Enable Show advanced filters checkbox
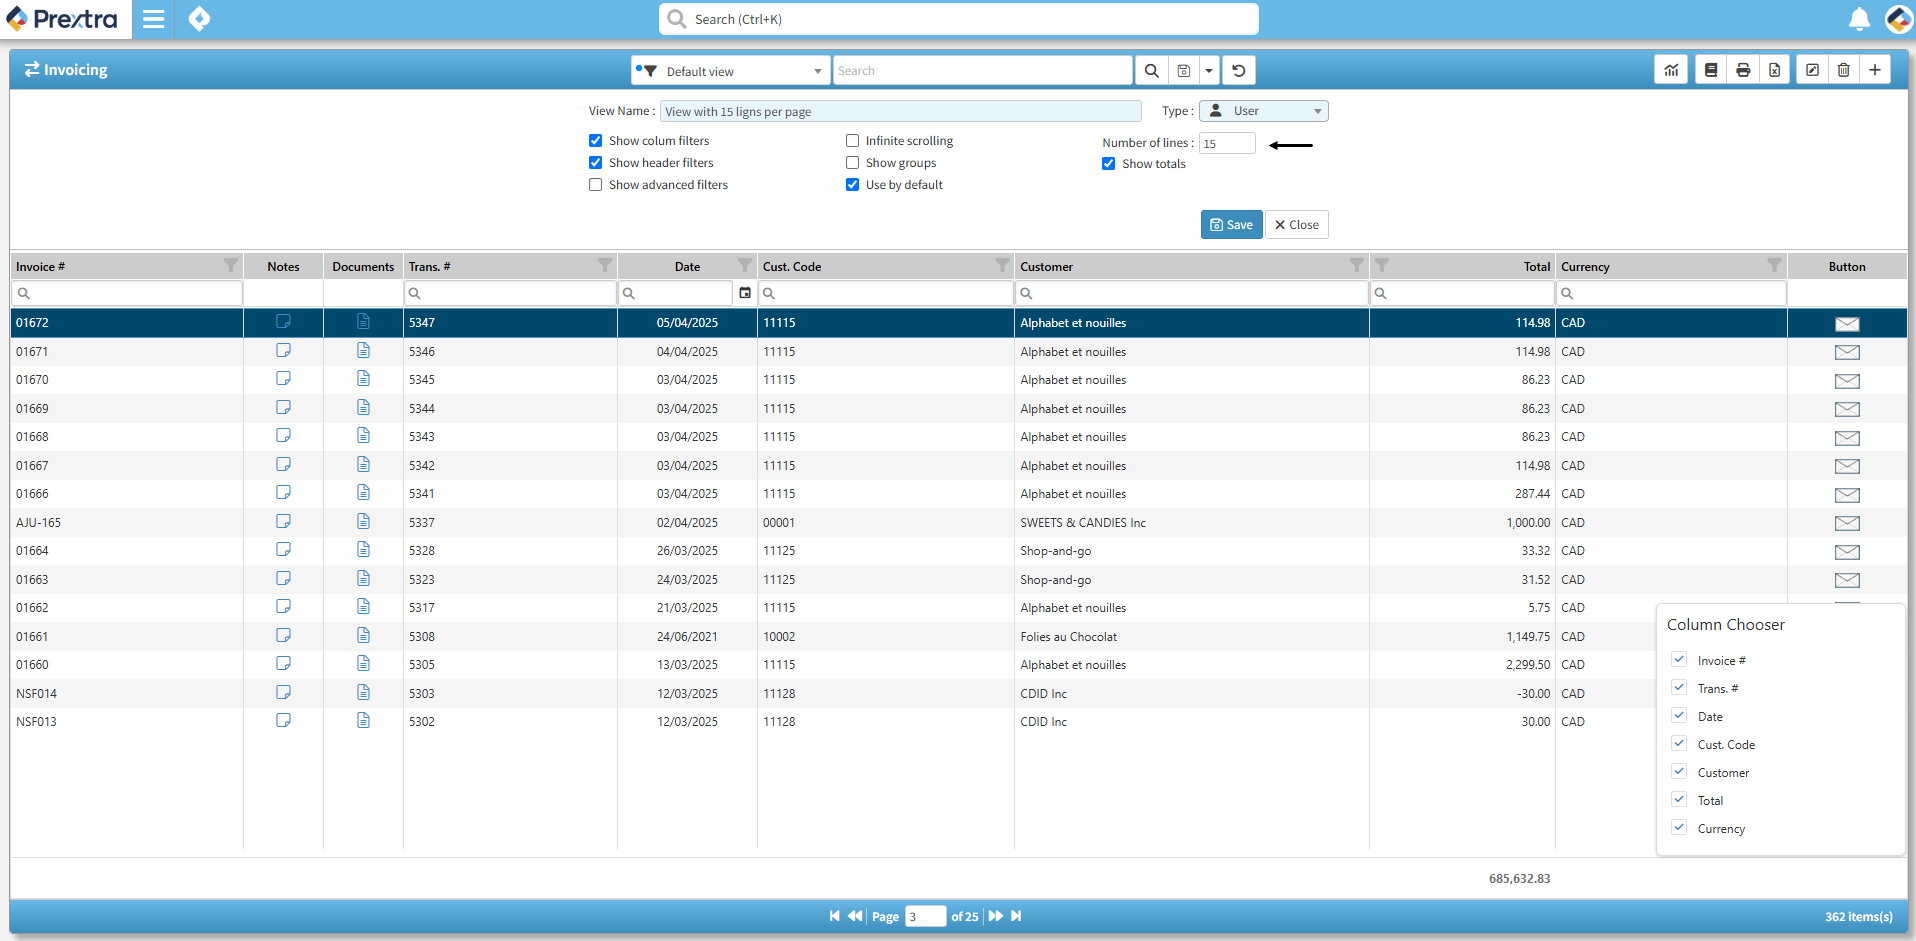The width and height of the screenshot is (1916, 941). pyautogui.click(x=595, y=185)
